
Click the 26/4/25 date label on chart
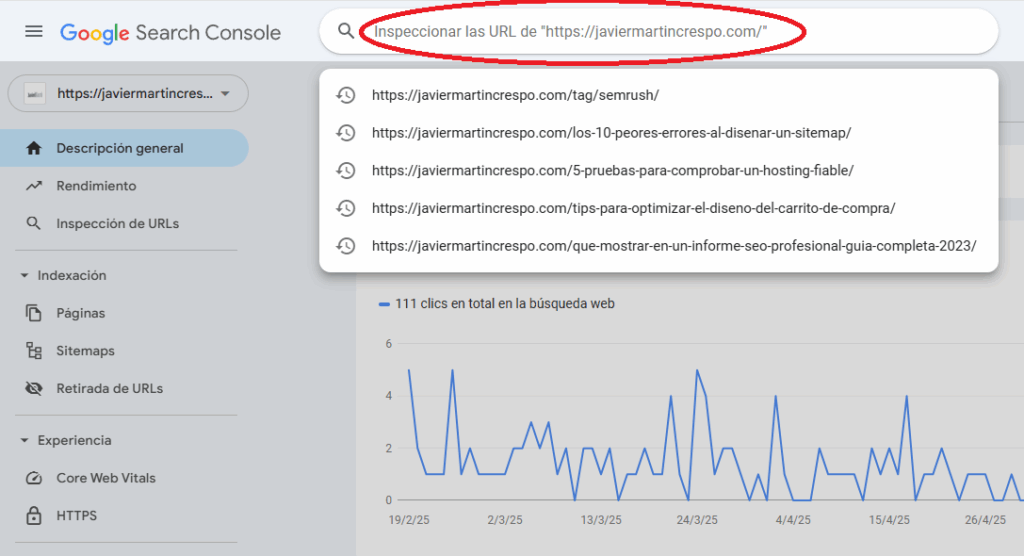985,520
